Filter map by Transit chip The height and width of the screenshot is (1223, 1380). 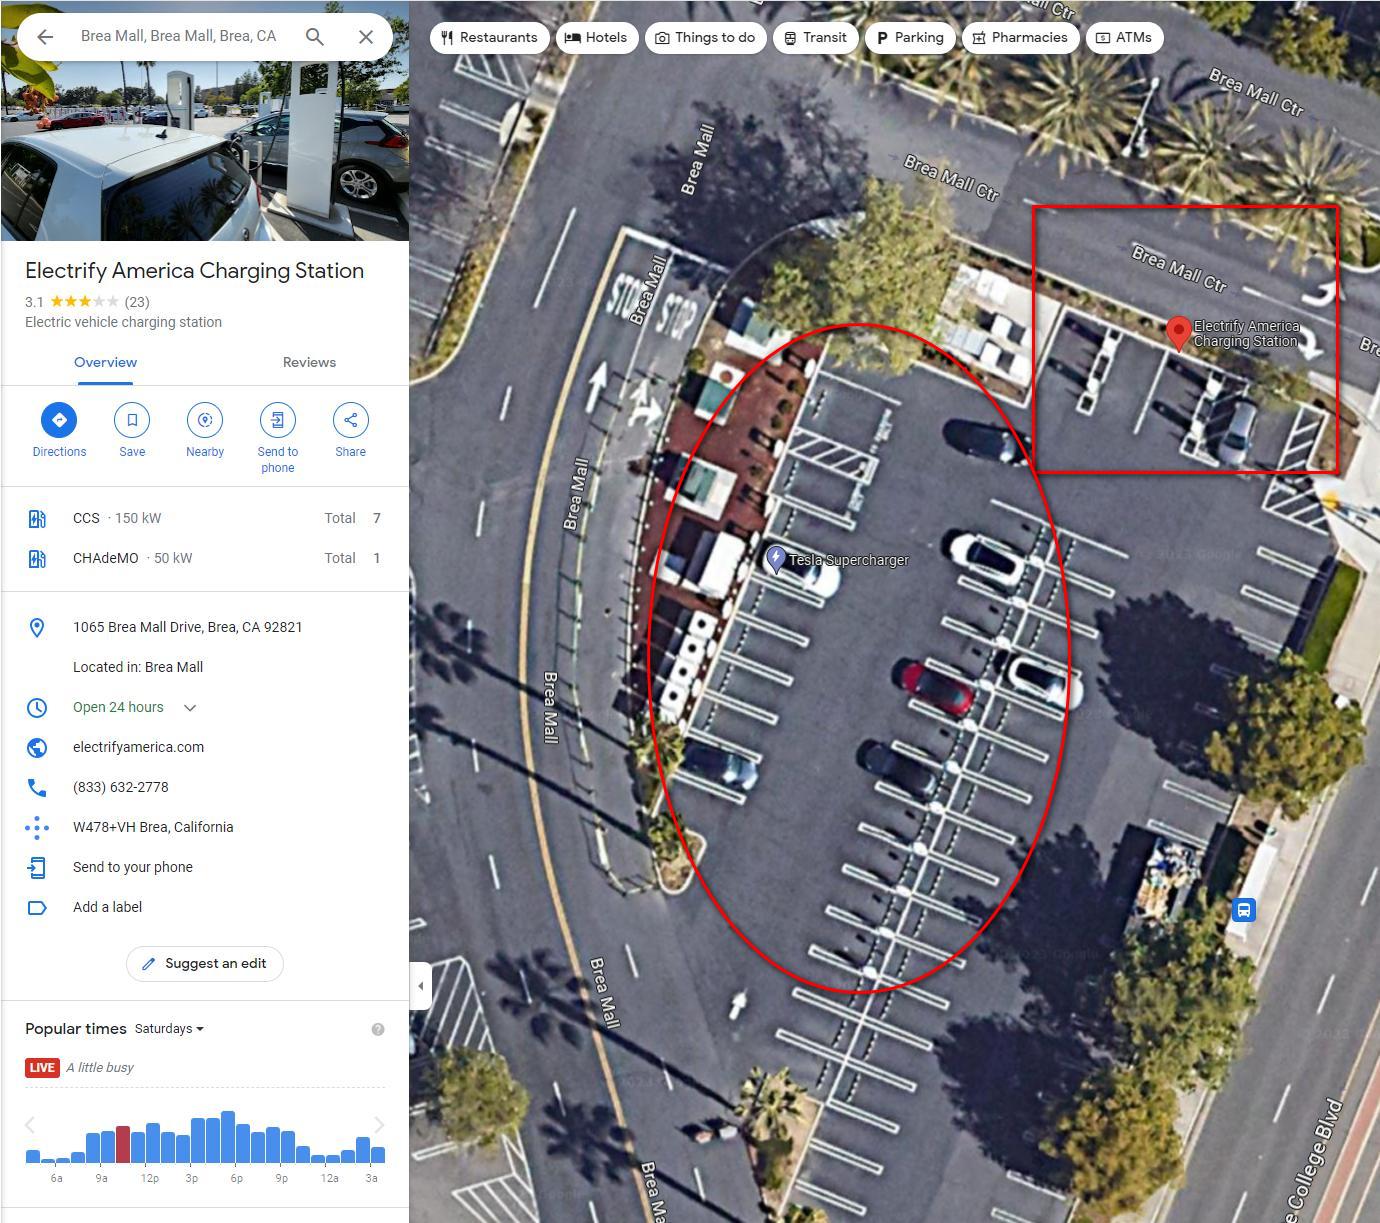click(815, 37)
